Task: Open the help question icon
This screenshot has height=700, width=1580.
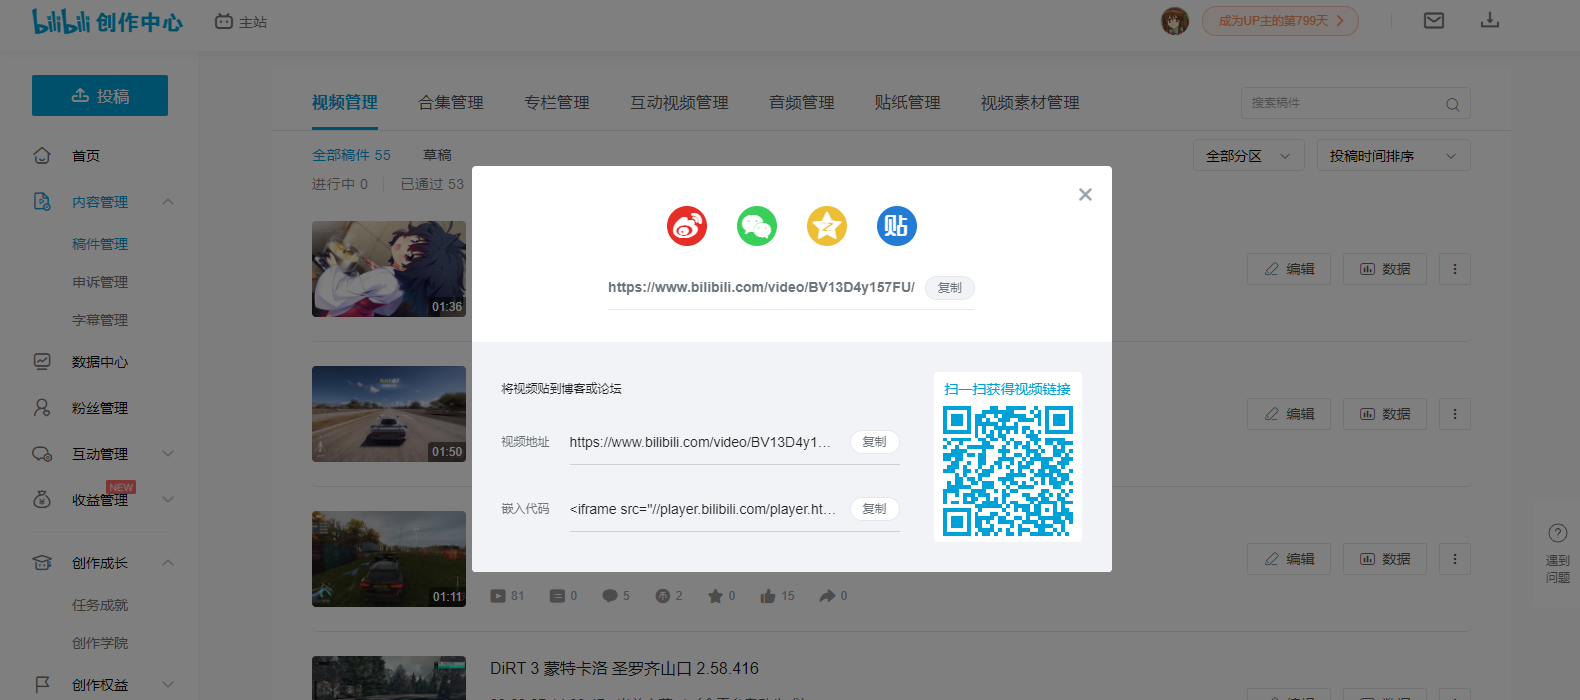Action: (1557, 533)
